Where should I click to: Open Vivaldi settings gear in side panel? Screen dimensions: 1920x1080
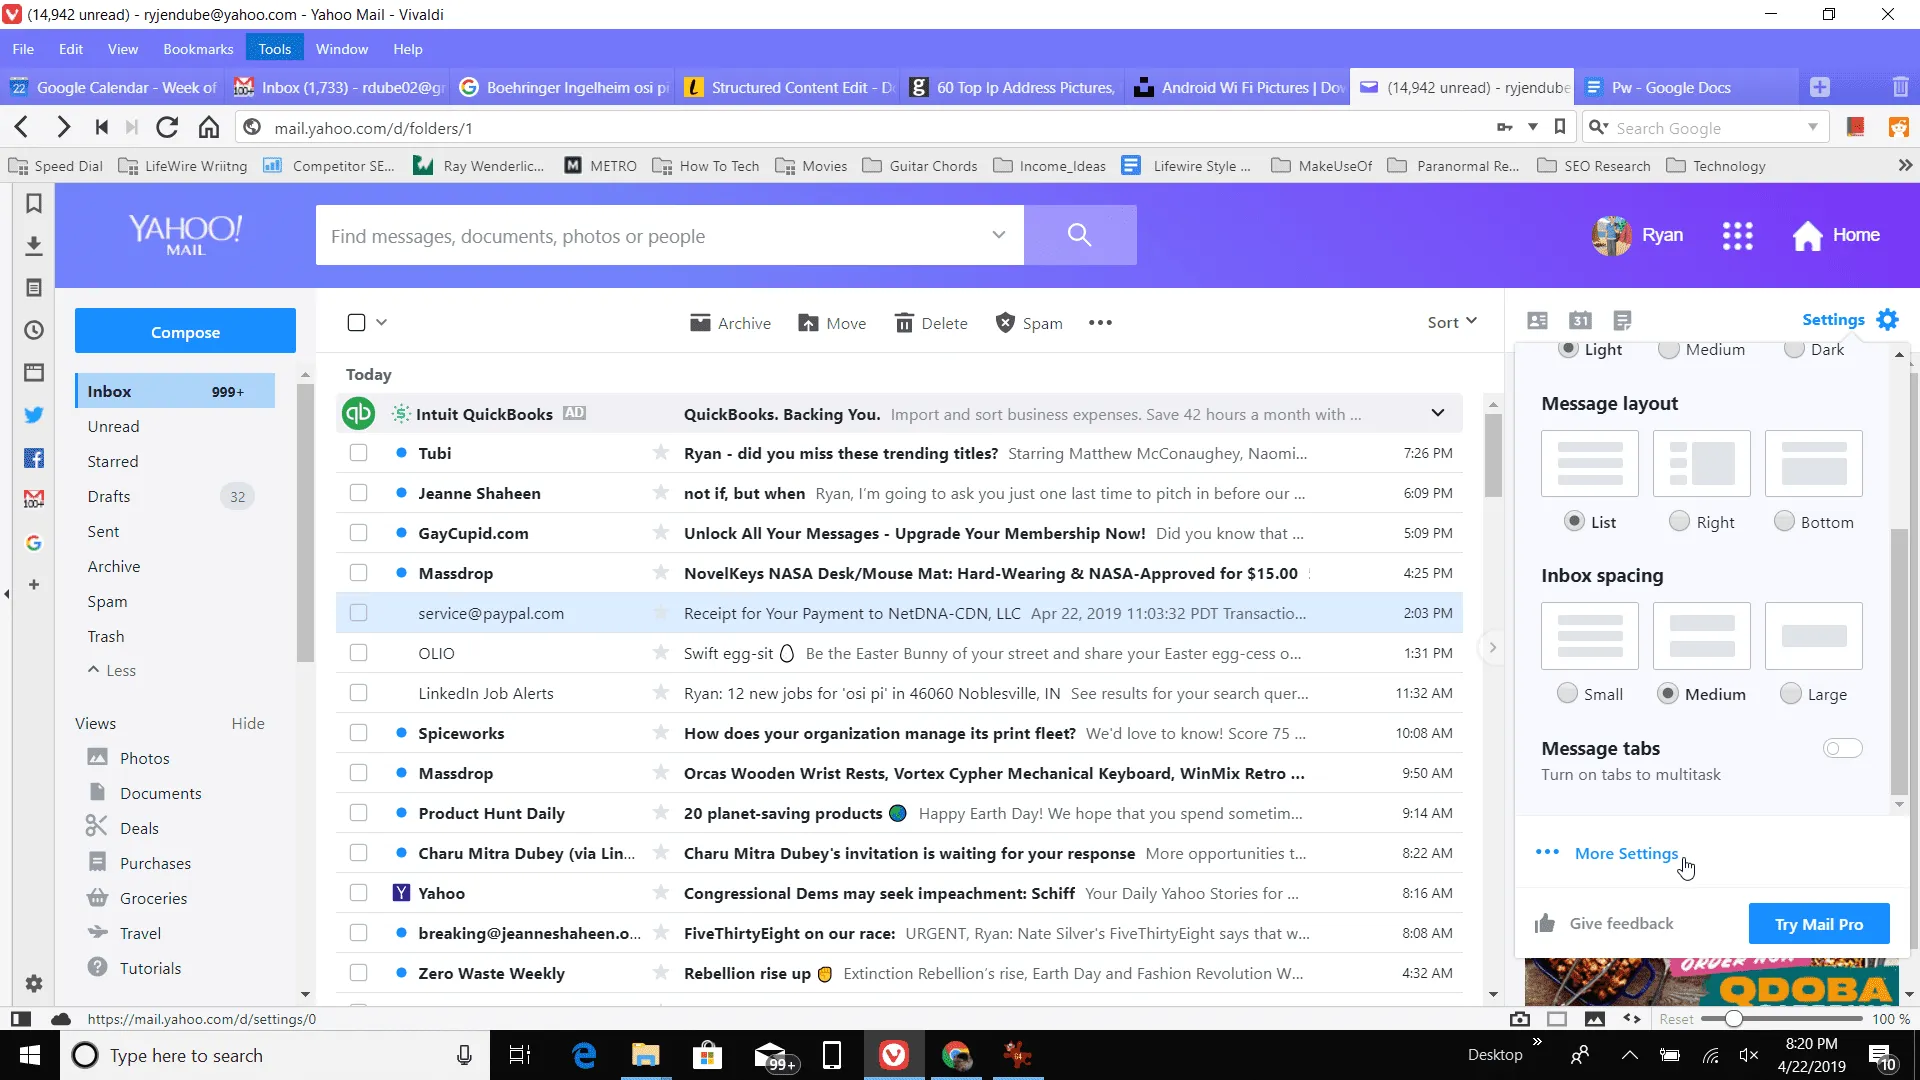coord(33,984)
